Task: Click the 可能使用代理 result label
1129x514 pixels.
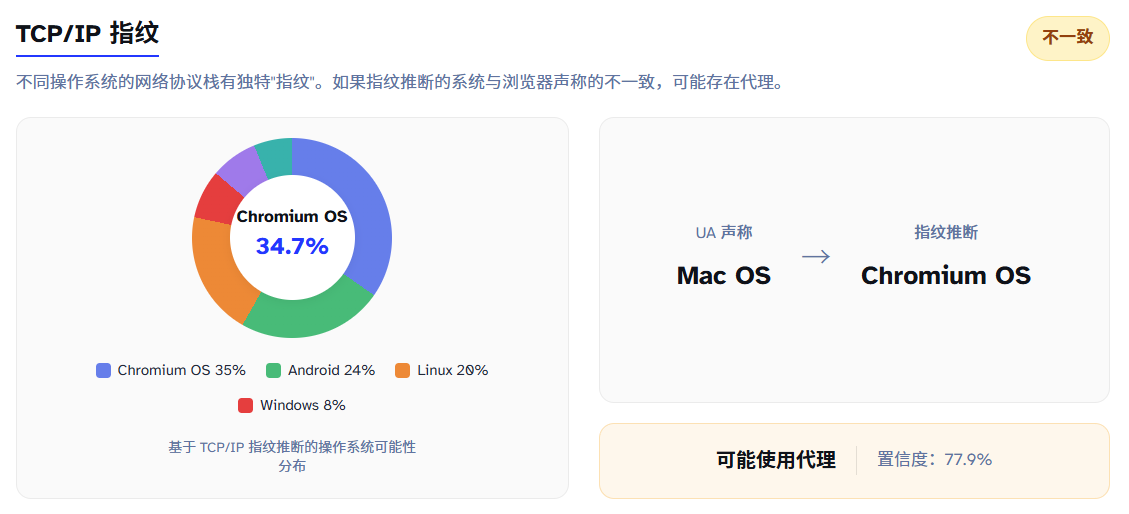Action: point(776,460)
